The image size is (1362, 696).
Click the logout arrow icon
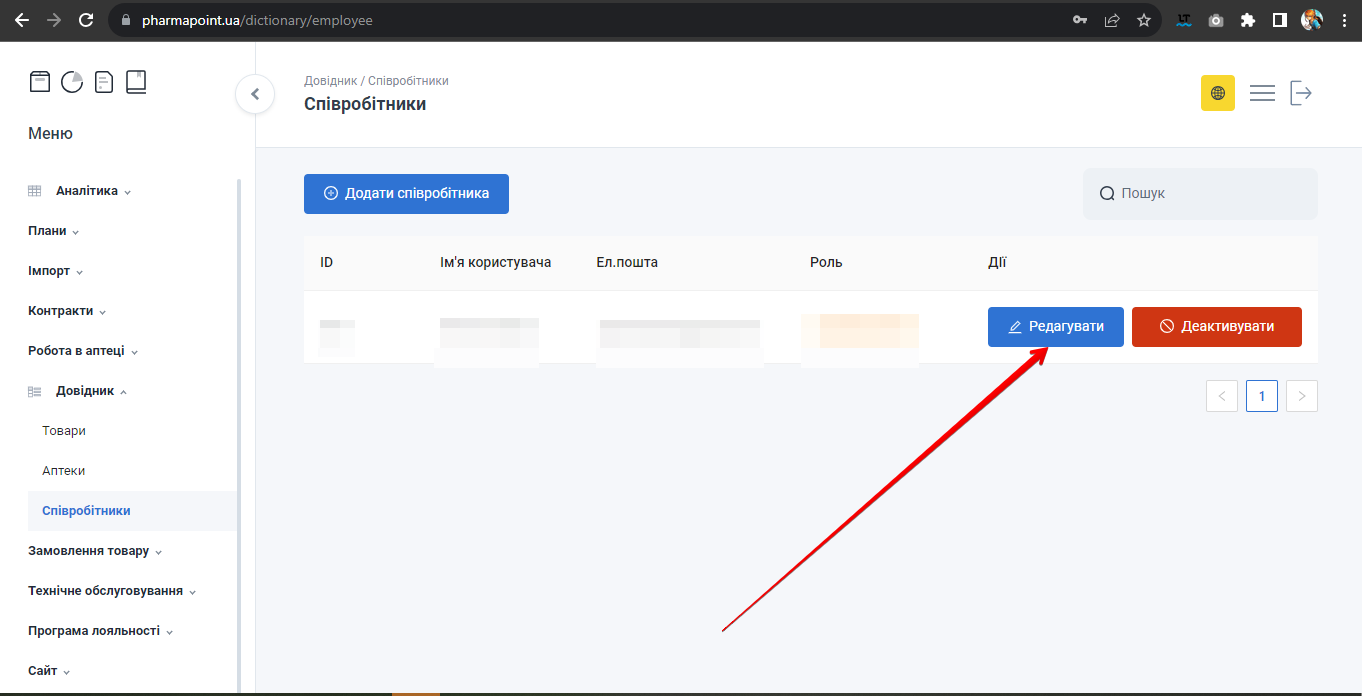(x=1301, y=93)
